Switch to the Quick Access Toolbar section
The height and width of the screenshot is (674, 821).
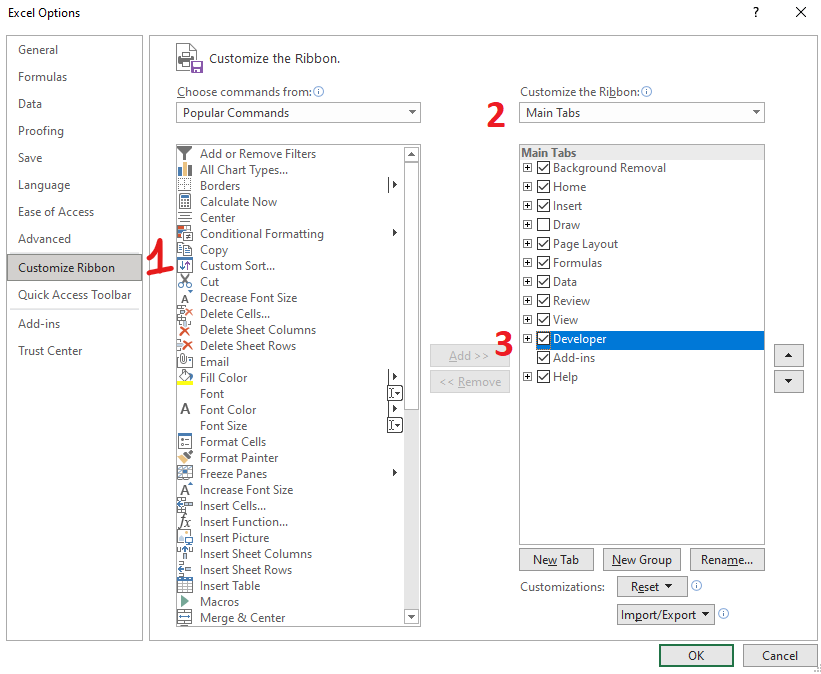(x=75, y=294)
